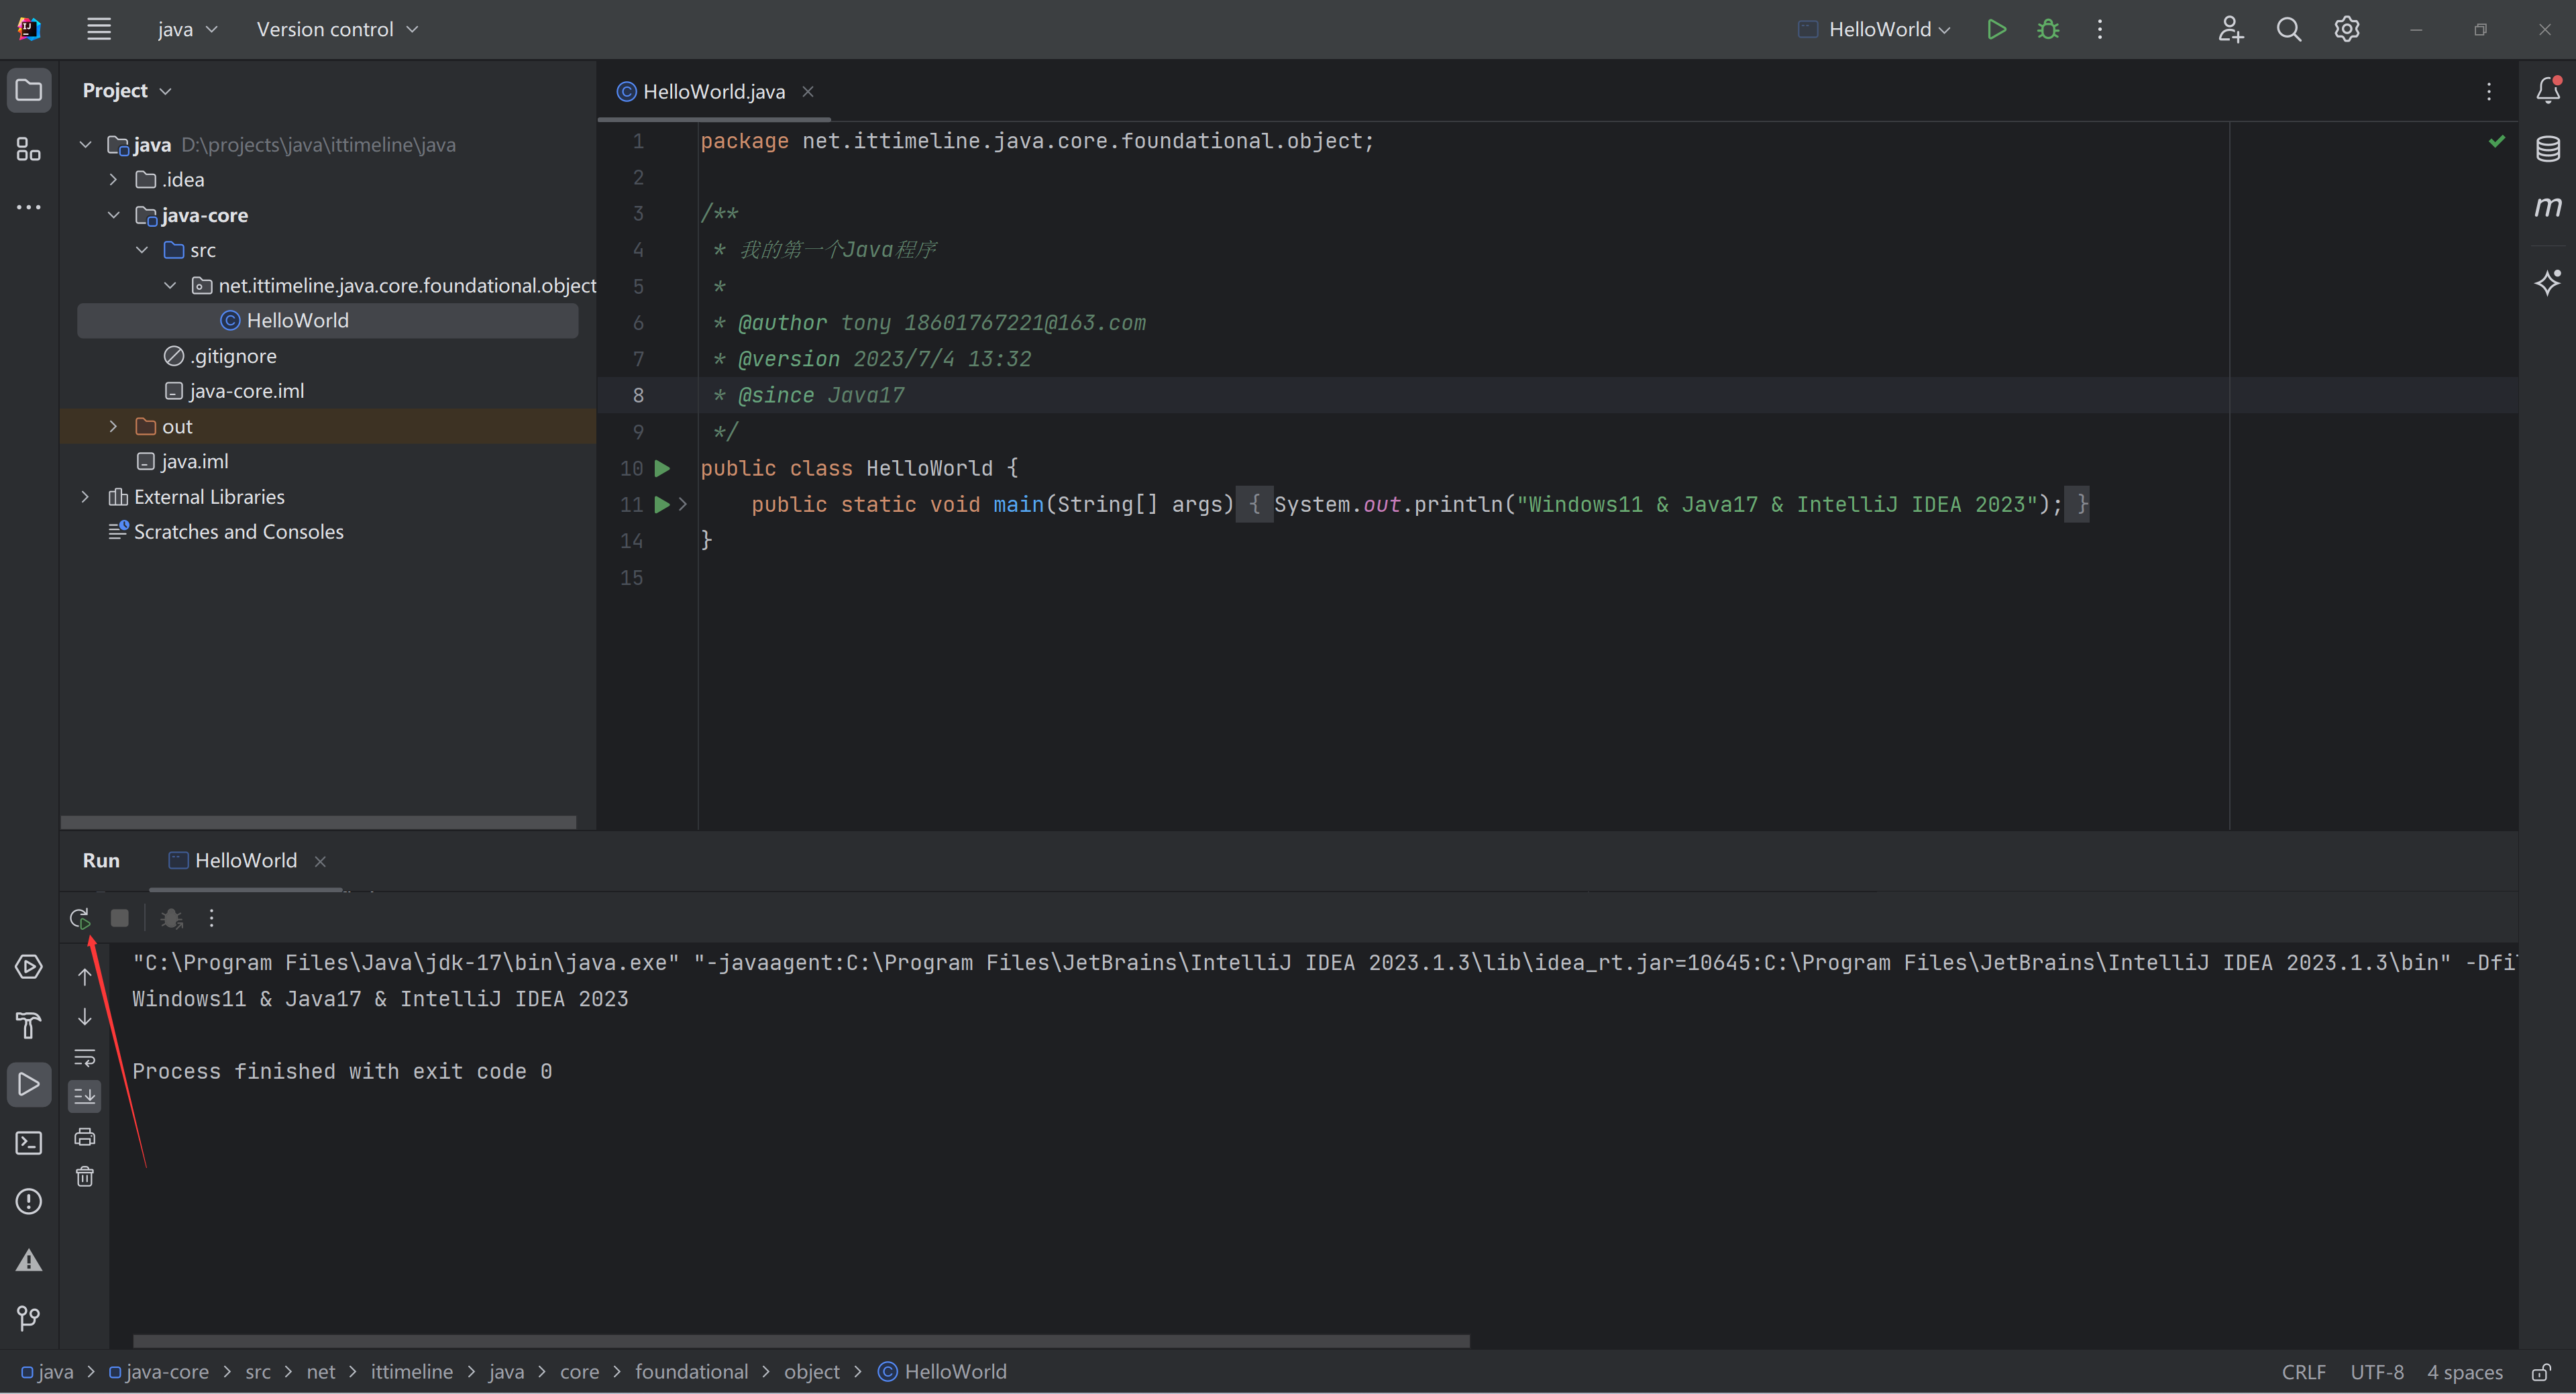The width and height of the screenshot is (2576, 1394).
Task: Click the Stop process square button
Action: tap(119, 918)
